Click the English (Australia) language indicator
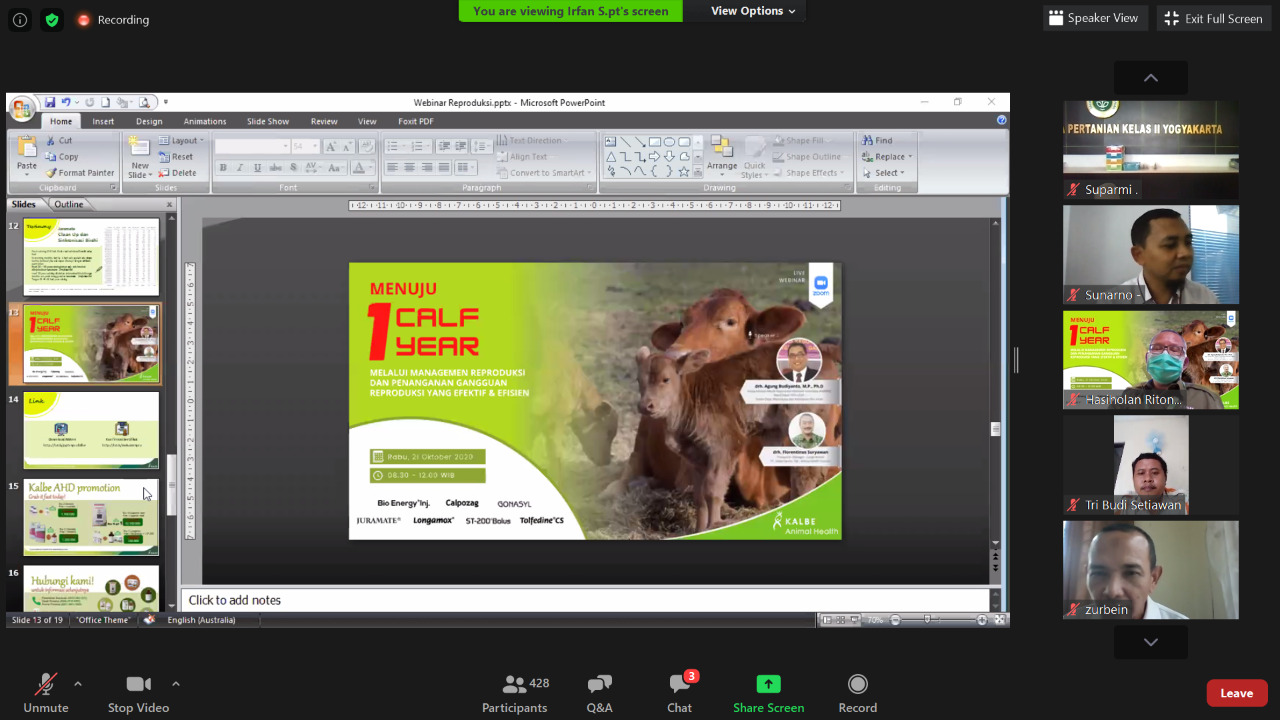The image size is (1280, 720). click(x=201, y=620)
